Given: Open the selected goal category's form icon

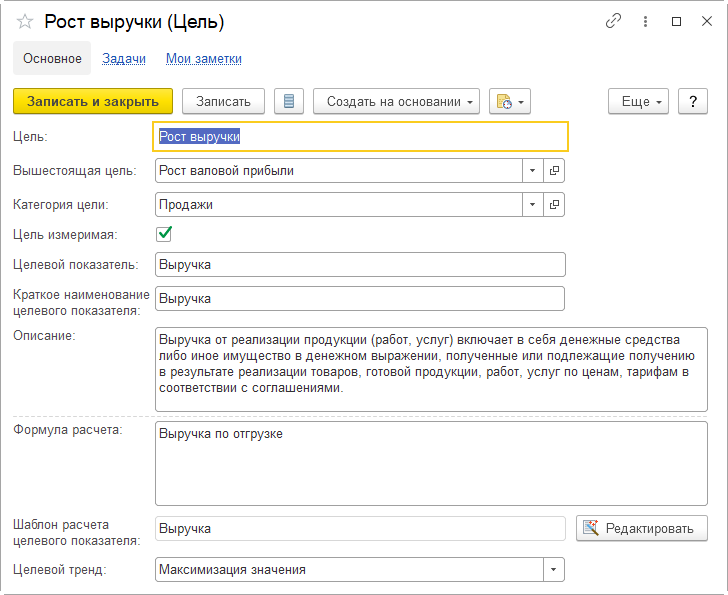Looking at the screenshot, I should click(x=554, y=204).
